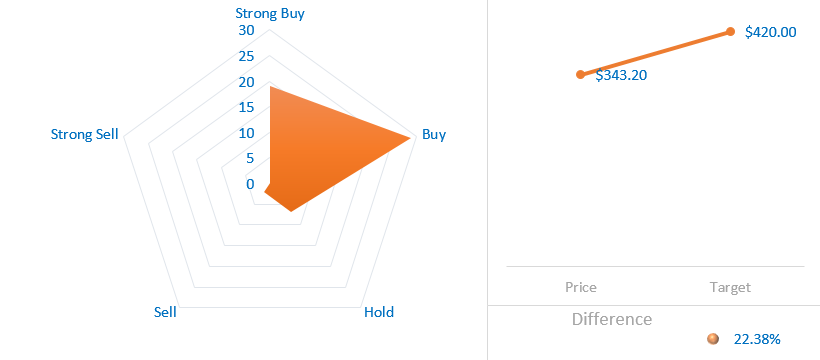The image size is (820, 360).
Task: Click the 30 radar axis scale value
Action: (246, 30)
